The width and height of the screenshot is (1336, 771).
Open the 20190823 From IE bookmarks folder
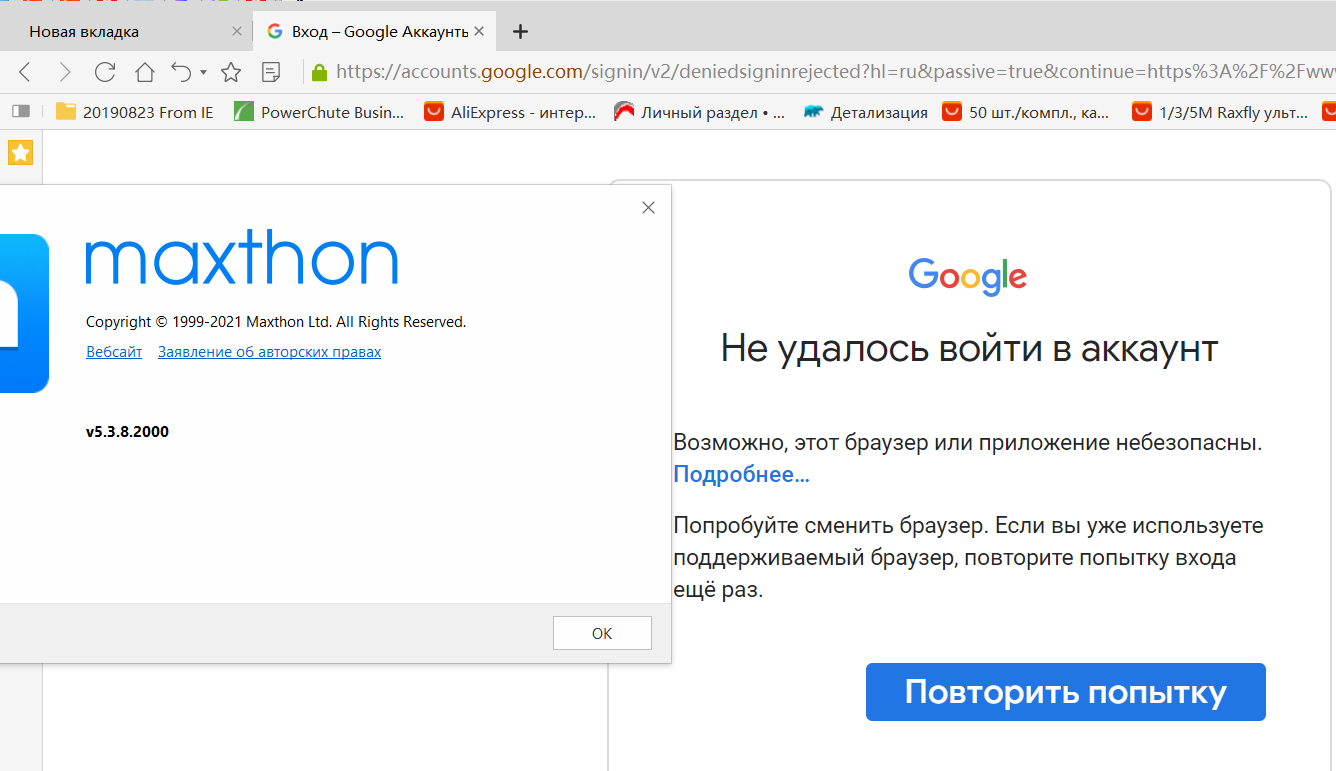(135, 112)
